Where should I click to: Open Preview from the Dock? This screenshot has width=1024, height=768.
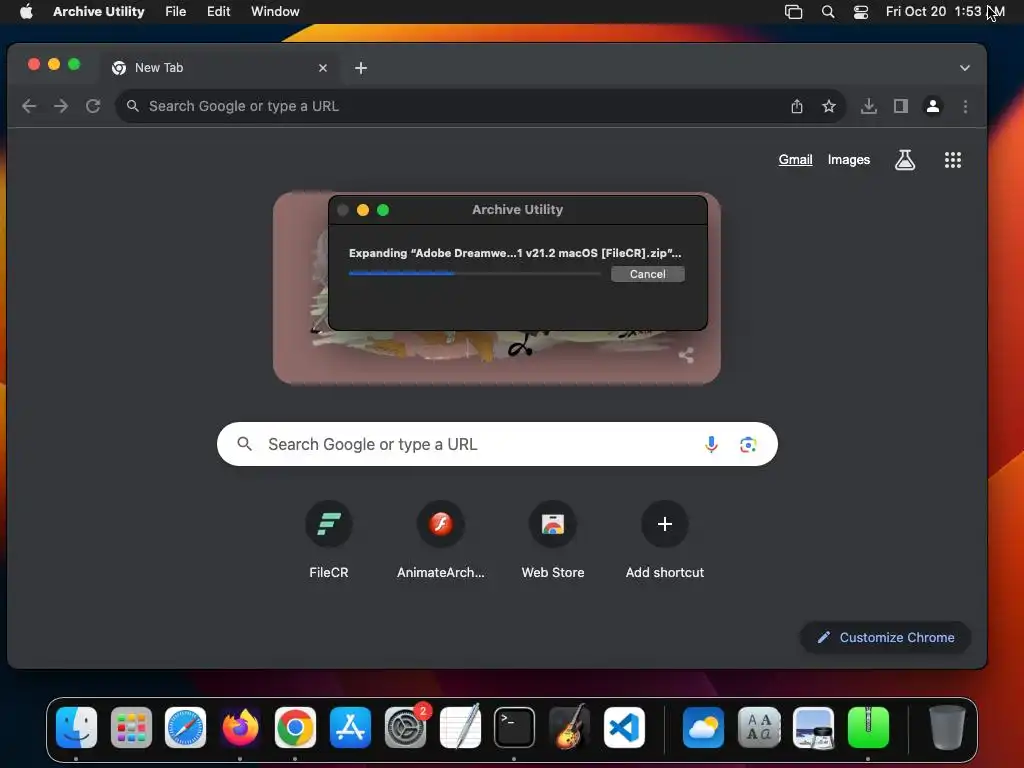[x=813, y=728]
